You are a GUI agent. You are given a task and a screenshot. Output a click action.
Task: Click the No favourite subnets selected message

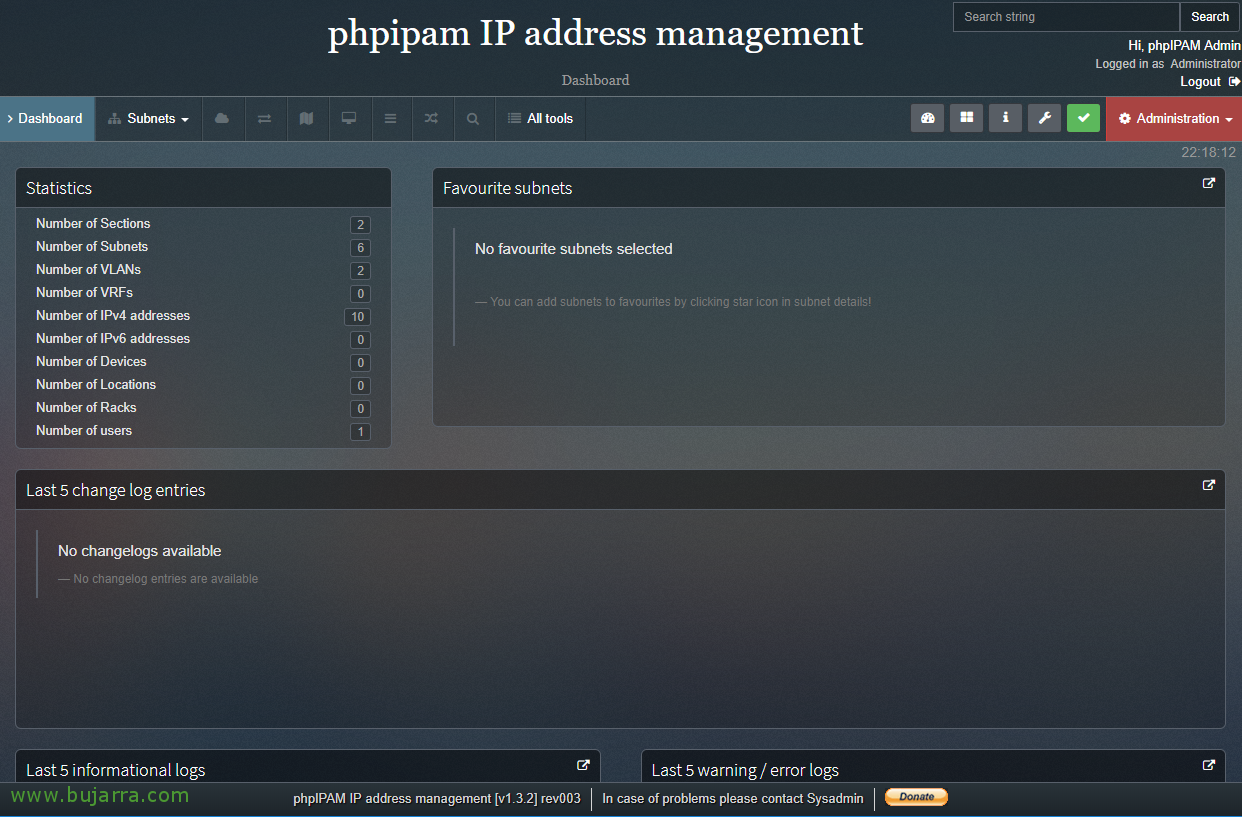click(573, 249)
